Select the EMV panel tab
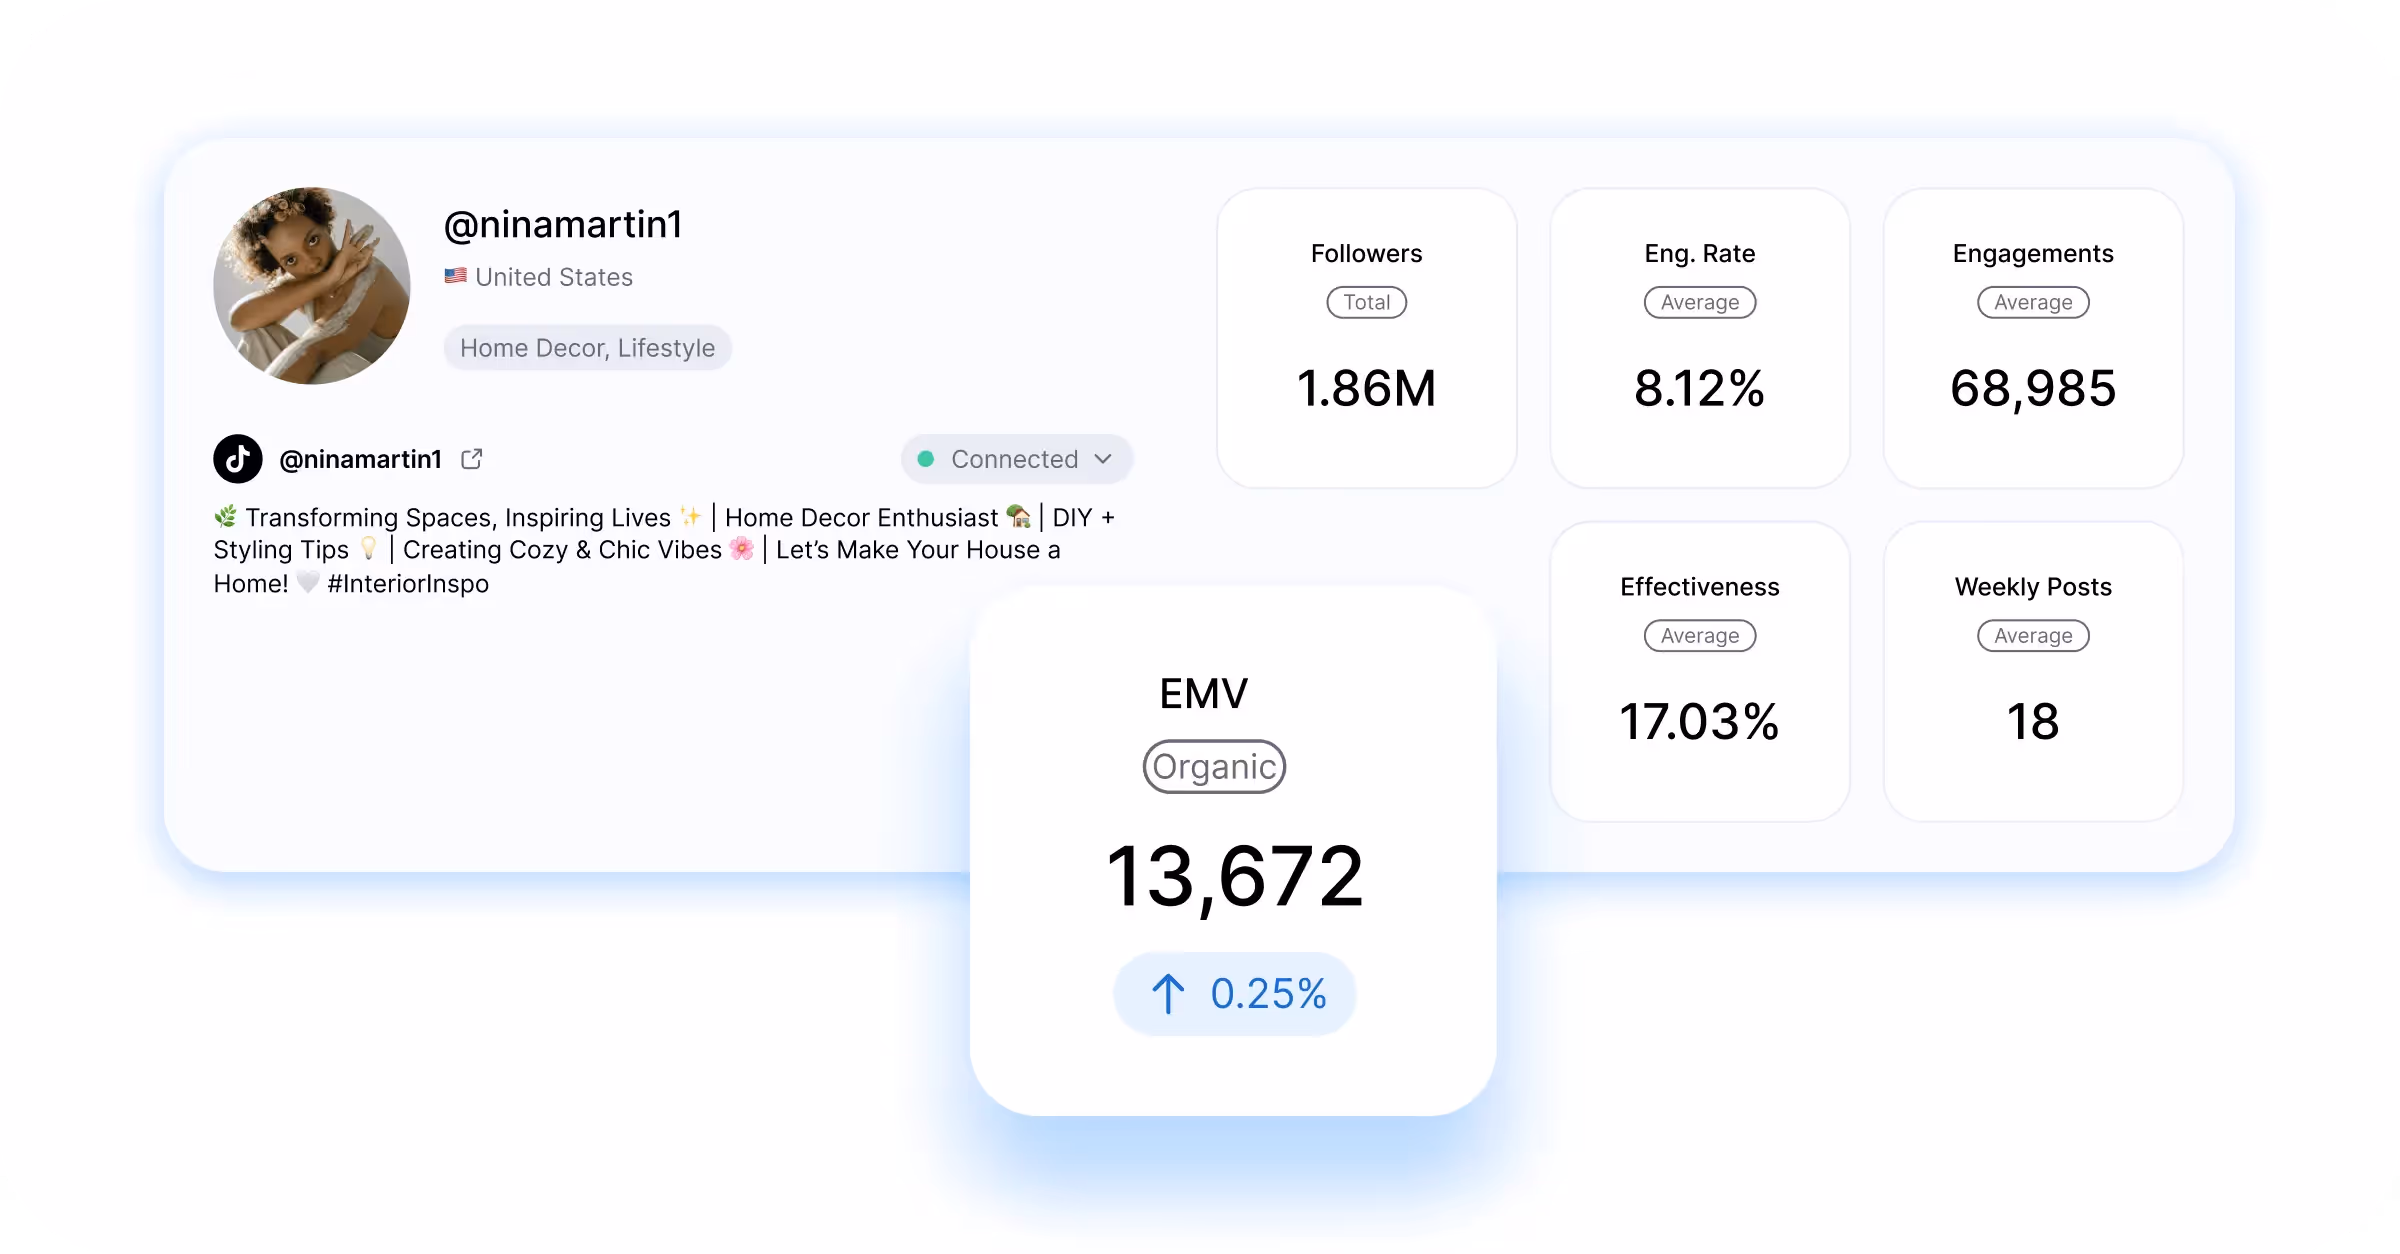This screenshot has width=2400, height=1254. pyautogui.click(x=1204, y=691)
